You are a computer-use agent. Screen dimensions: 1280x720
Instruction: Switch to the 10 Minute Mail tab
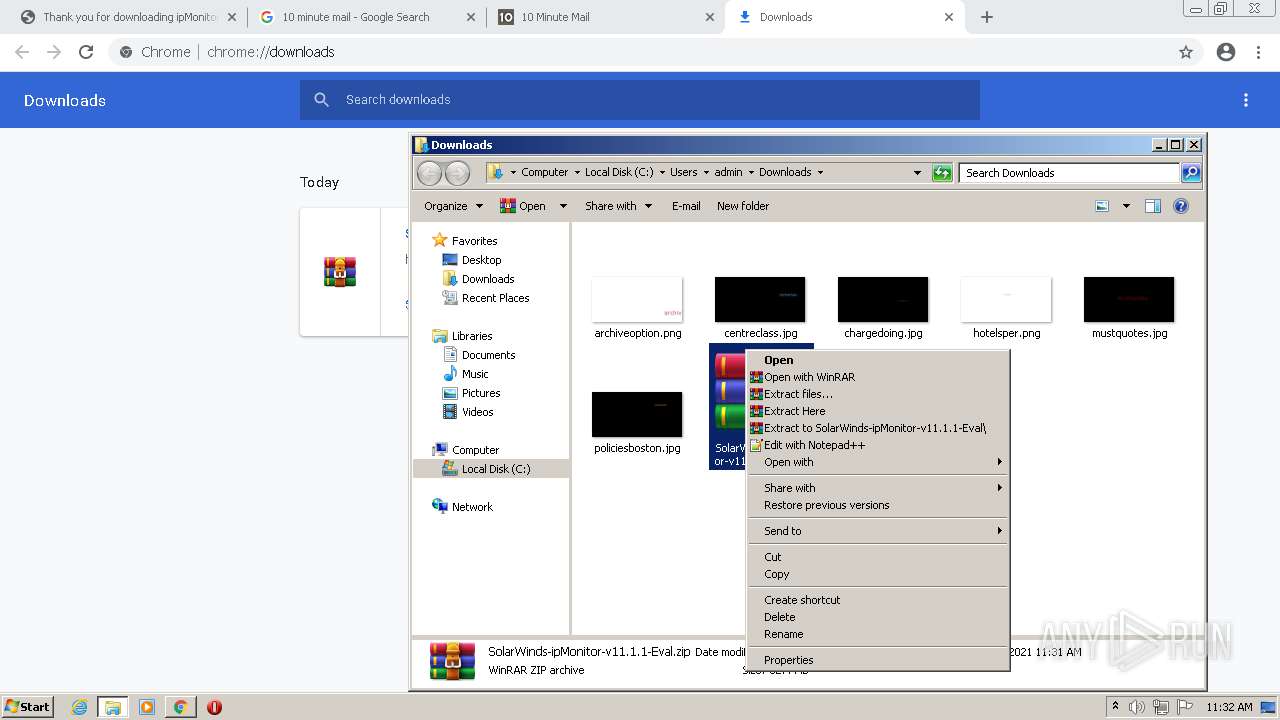pos(604,17)
